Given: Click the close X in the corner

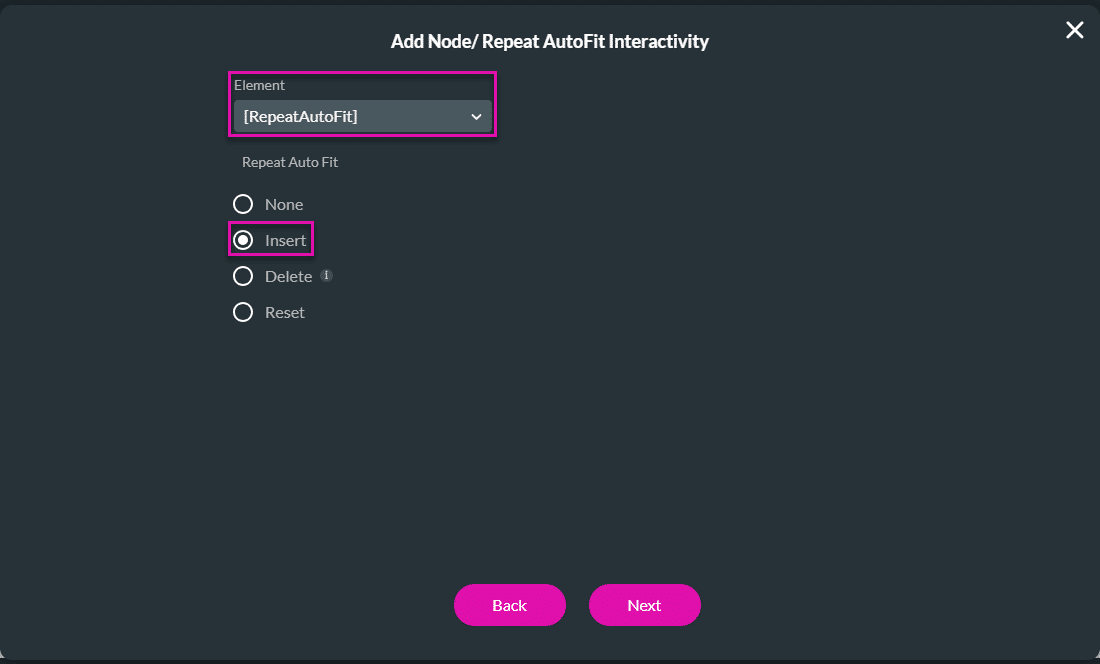Looking at the screenshot, I should point(1074,30).
